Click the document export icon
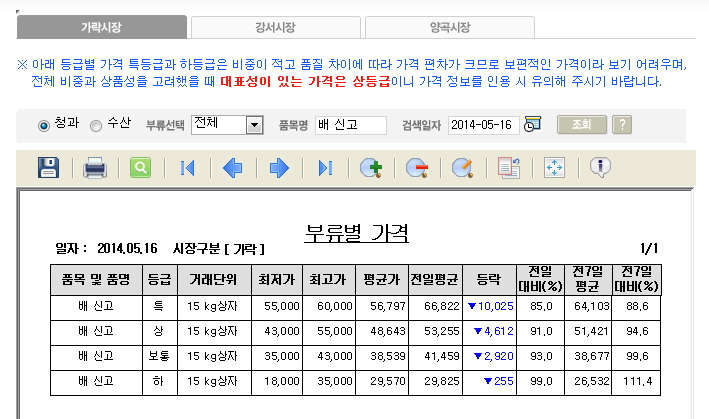Screen dimensions: 709x419 (509, 168)
